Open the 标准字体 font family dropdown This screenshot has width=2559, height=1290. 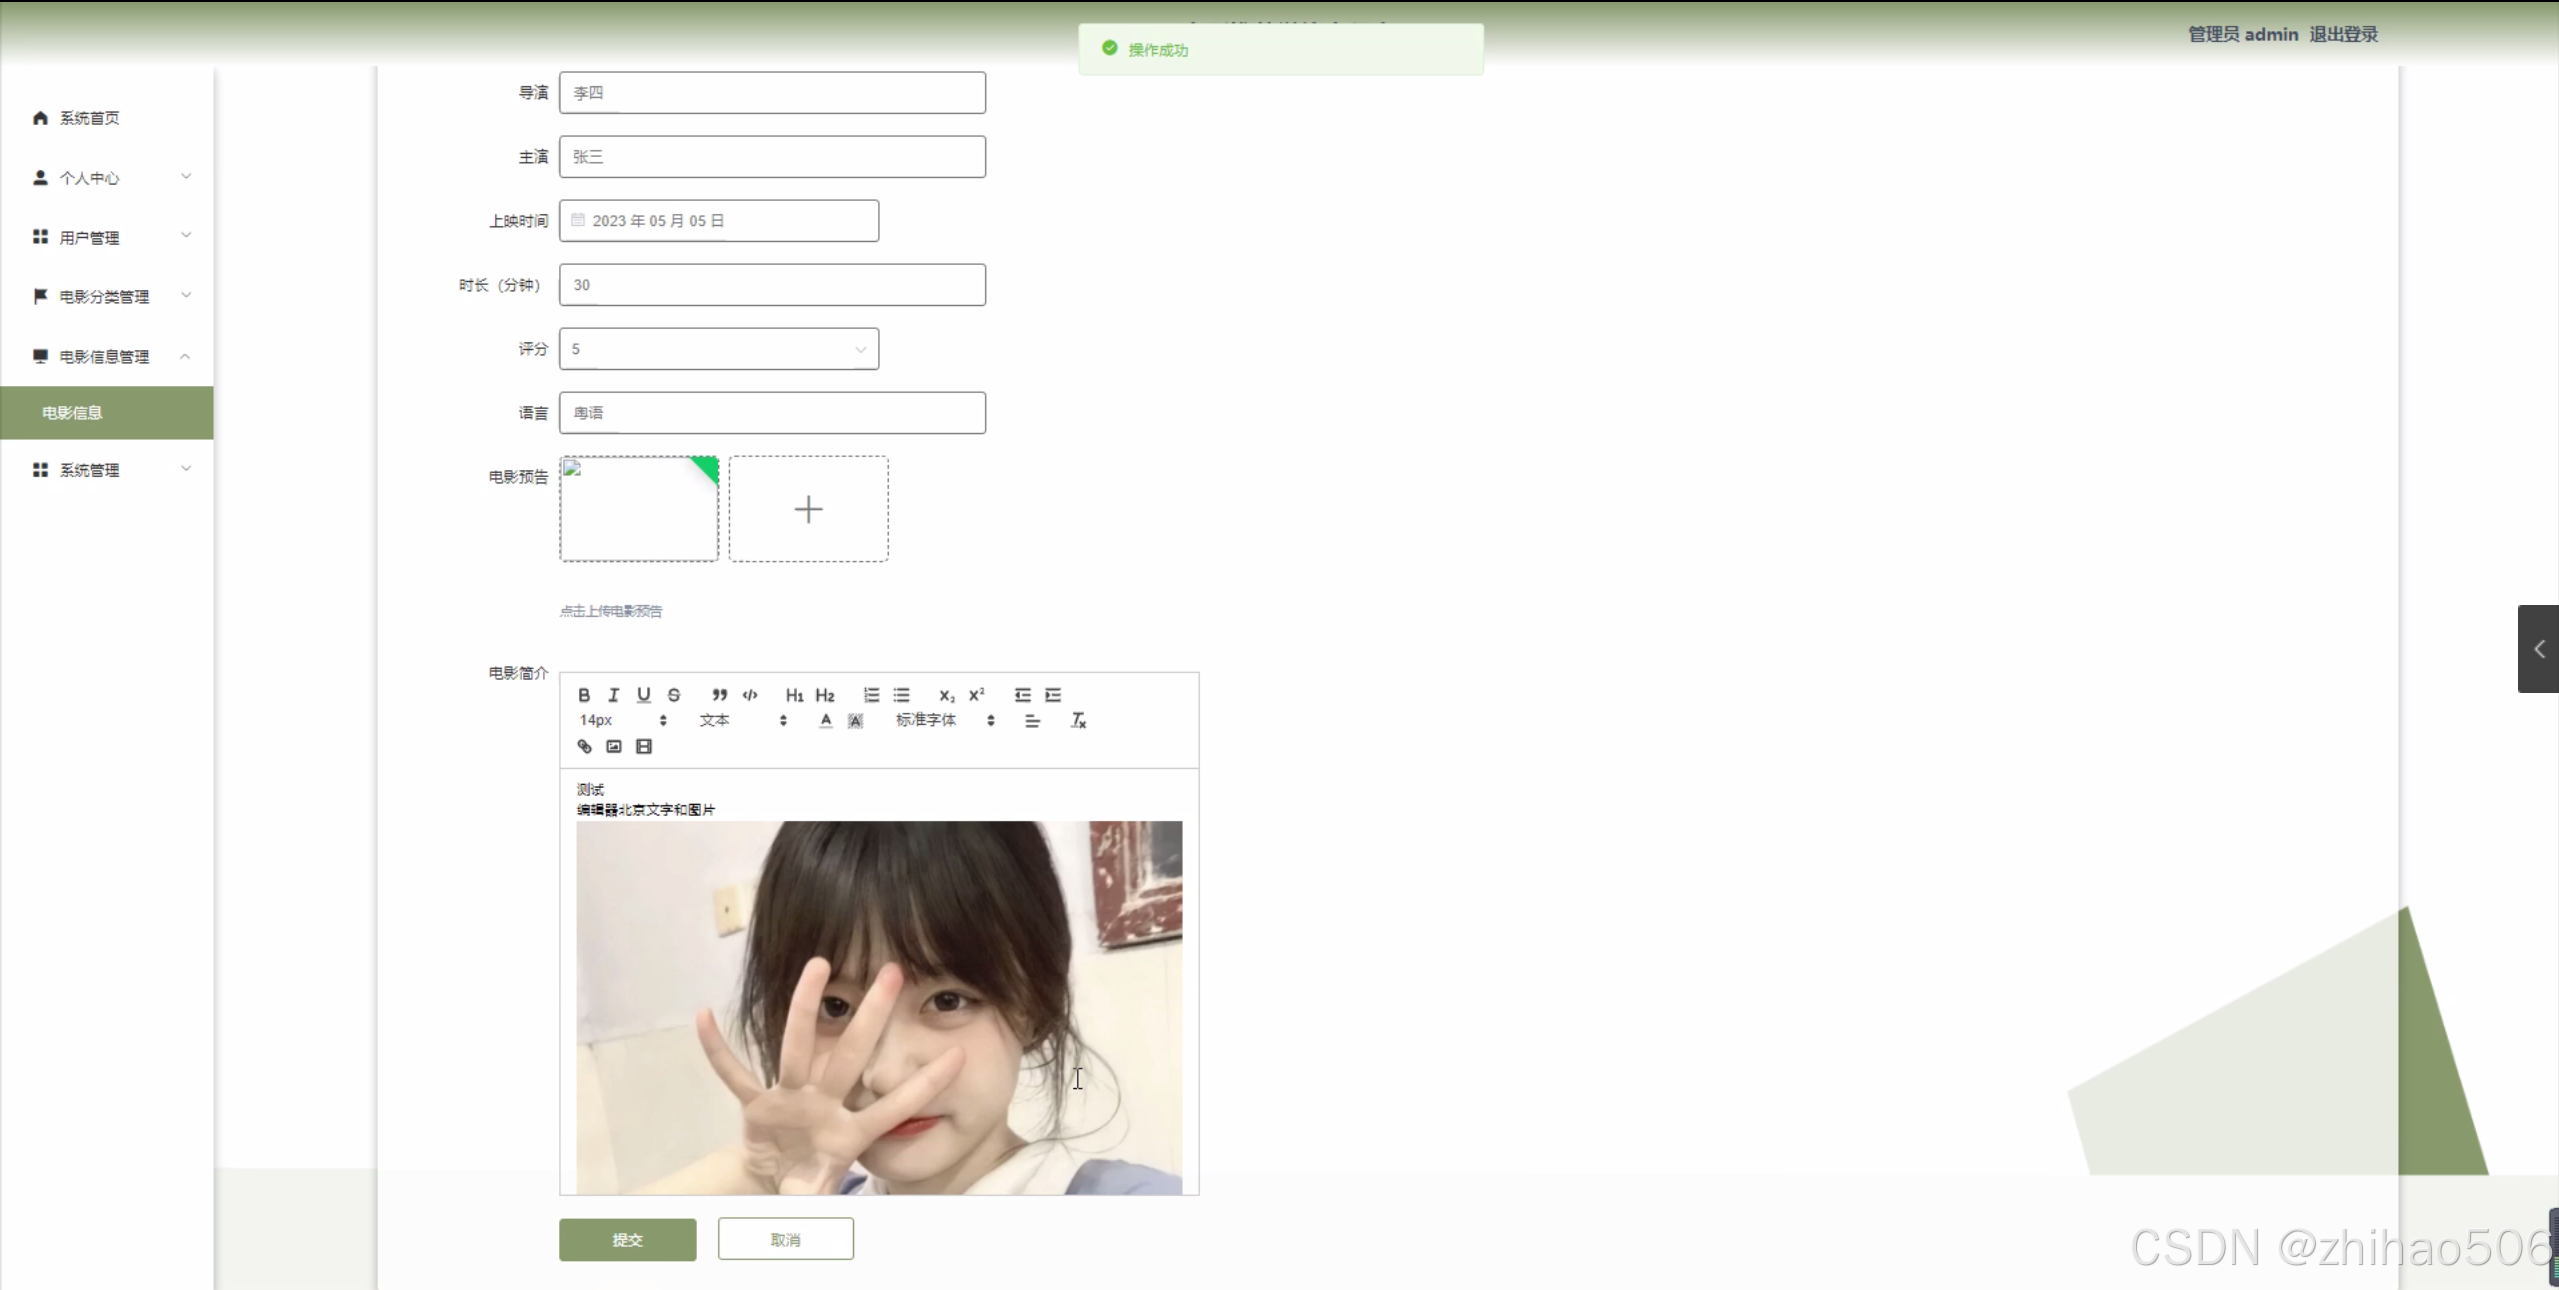944,720
